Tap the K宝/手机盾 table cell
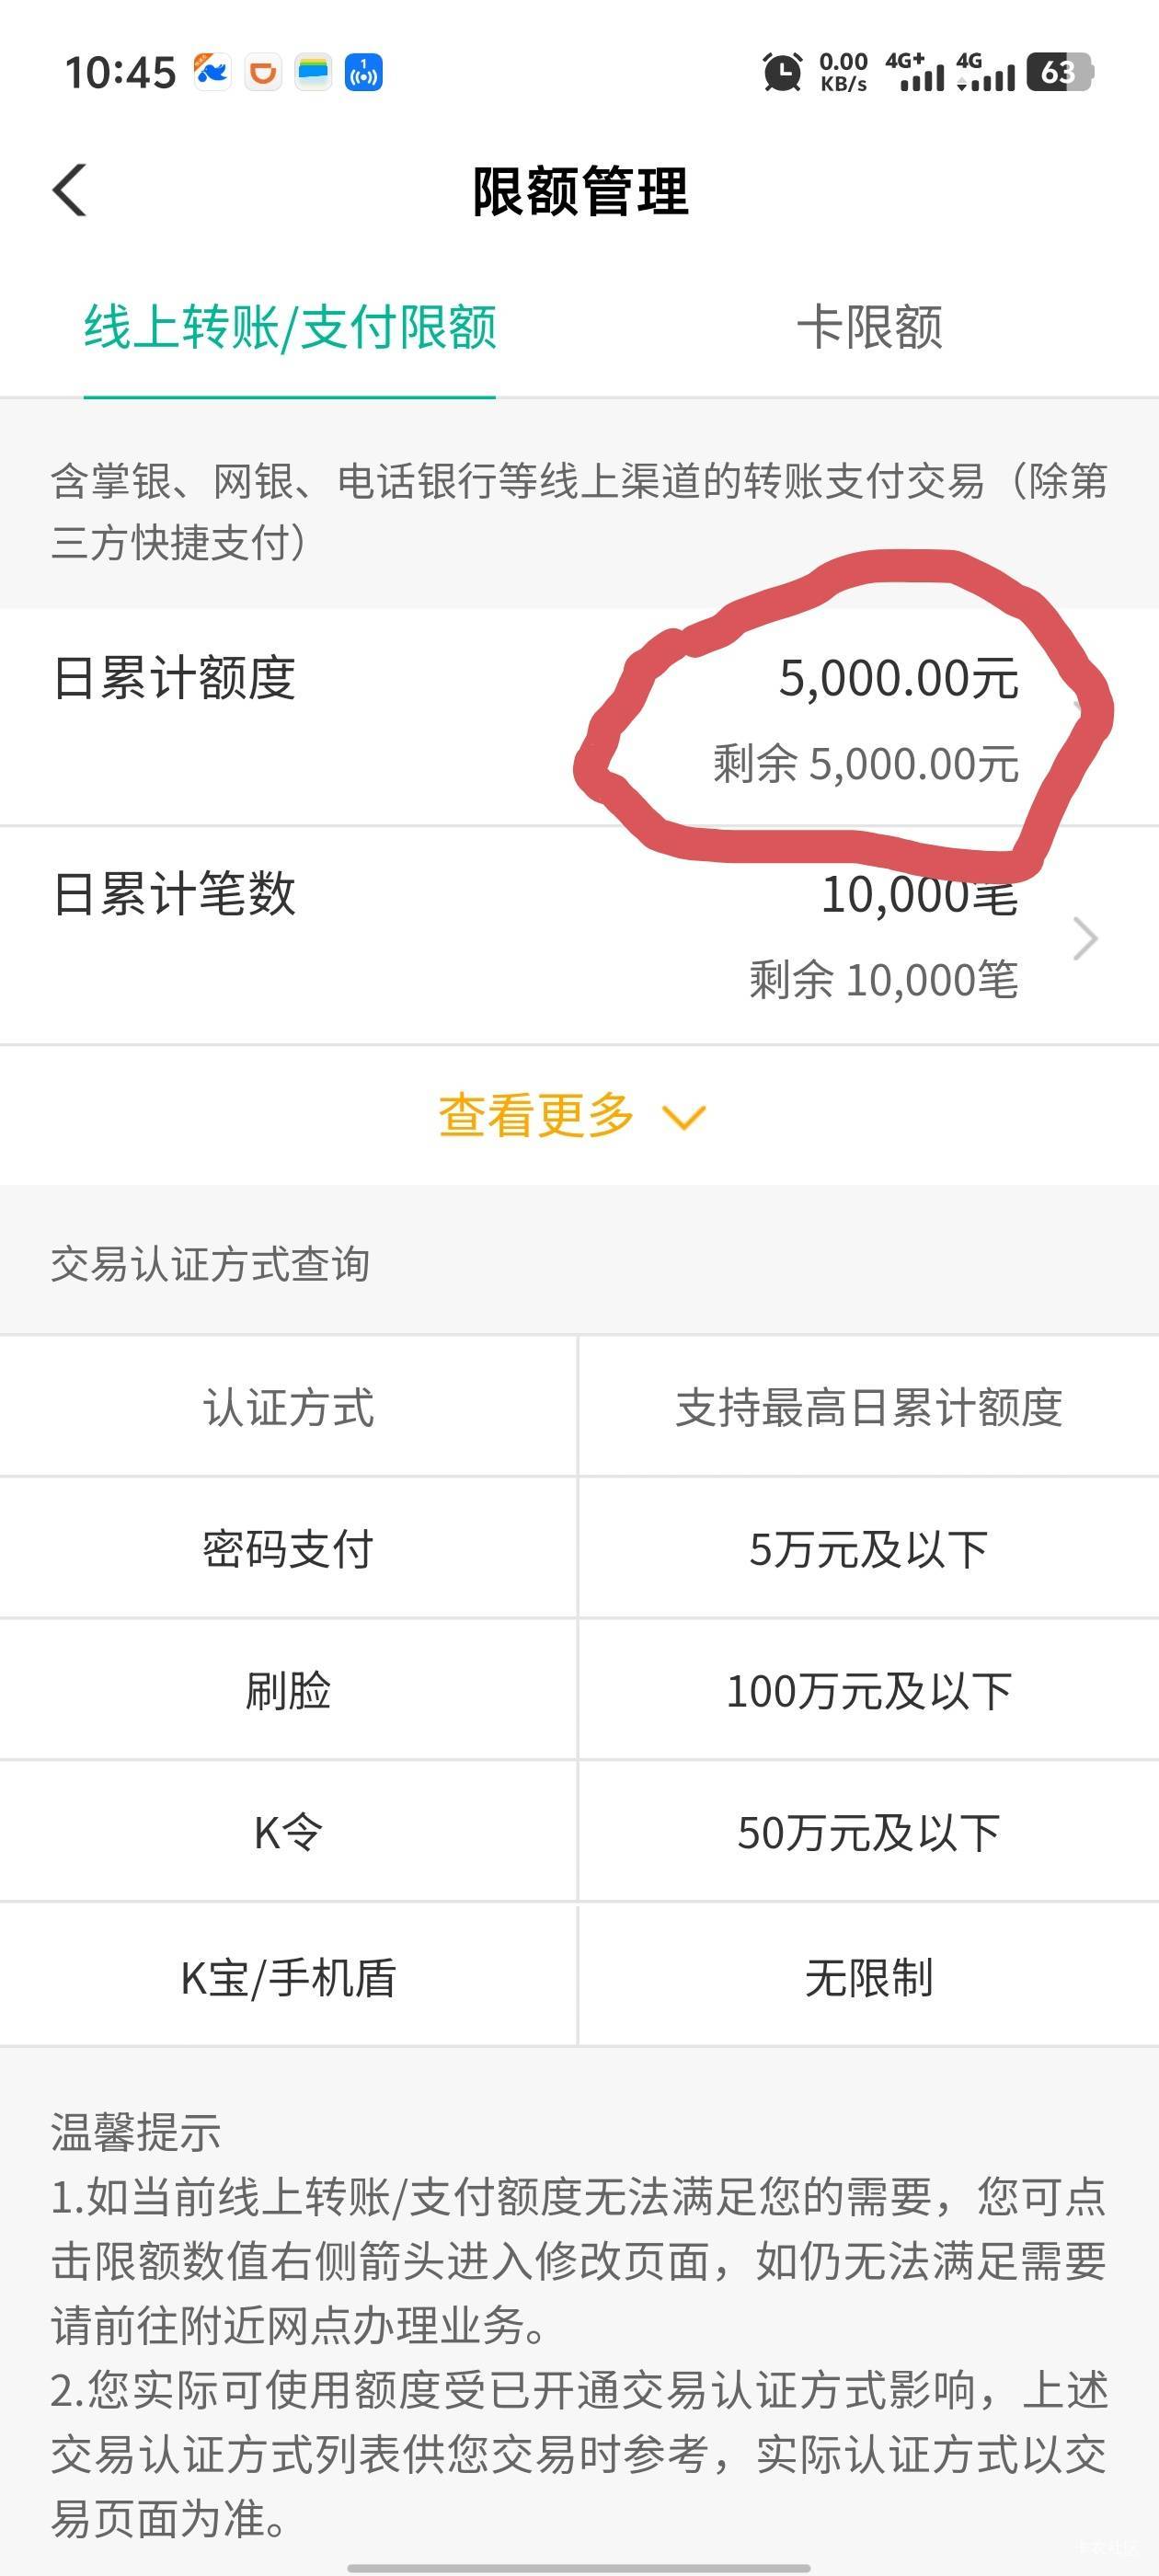This screenshot has height=2576, width=1159. [288, 1977]
